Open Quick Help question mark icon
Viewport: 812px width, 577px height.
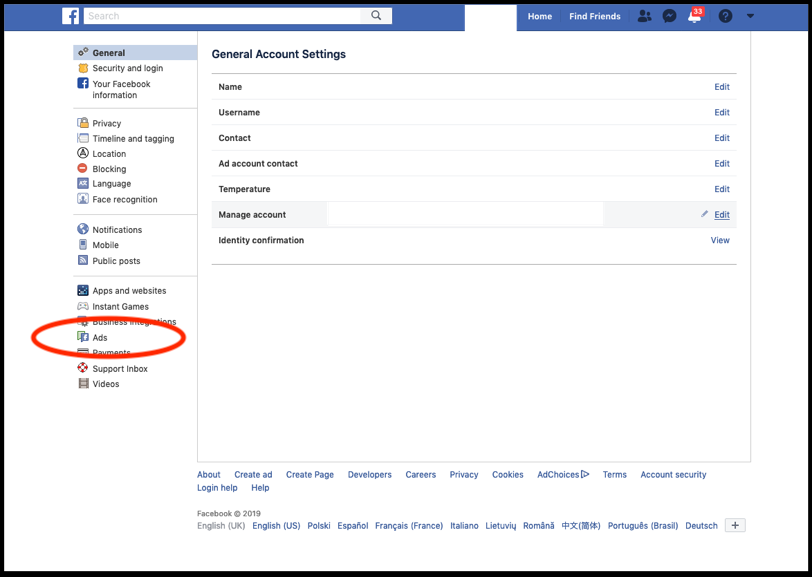coord(725,16)
